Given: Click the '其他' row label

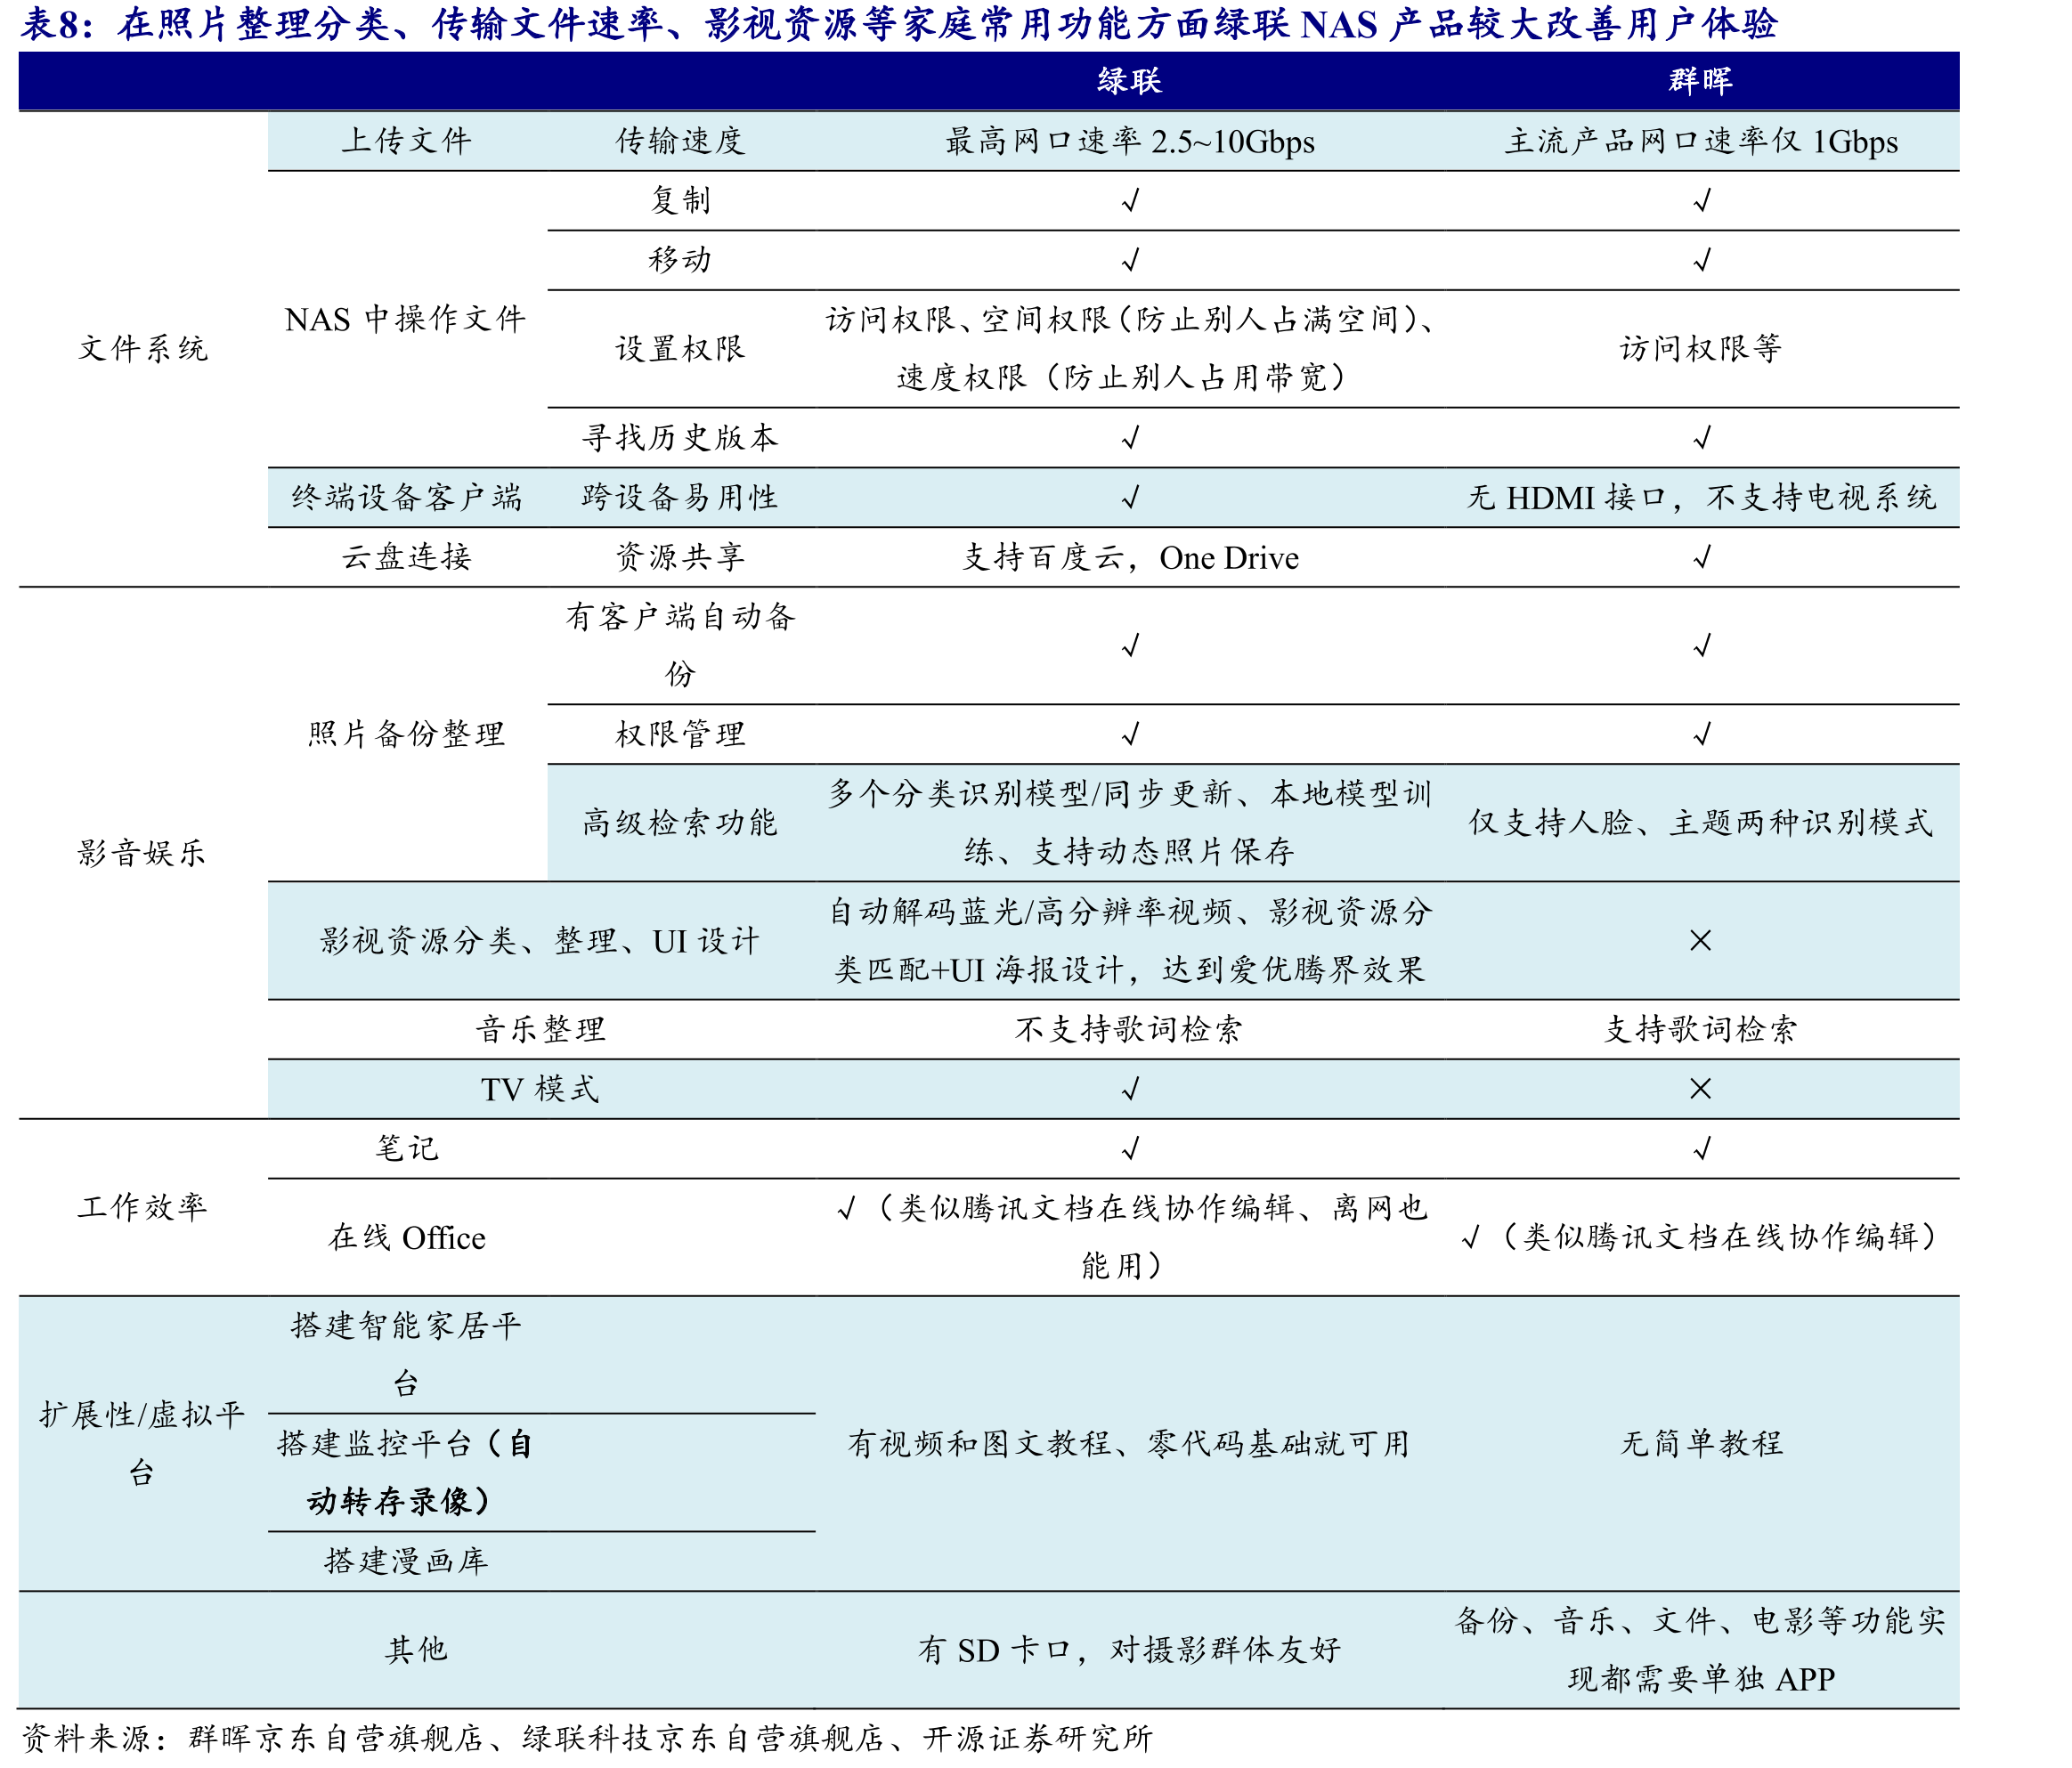Looking at the screenshot, I should [x=416, y=1650].
